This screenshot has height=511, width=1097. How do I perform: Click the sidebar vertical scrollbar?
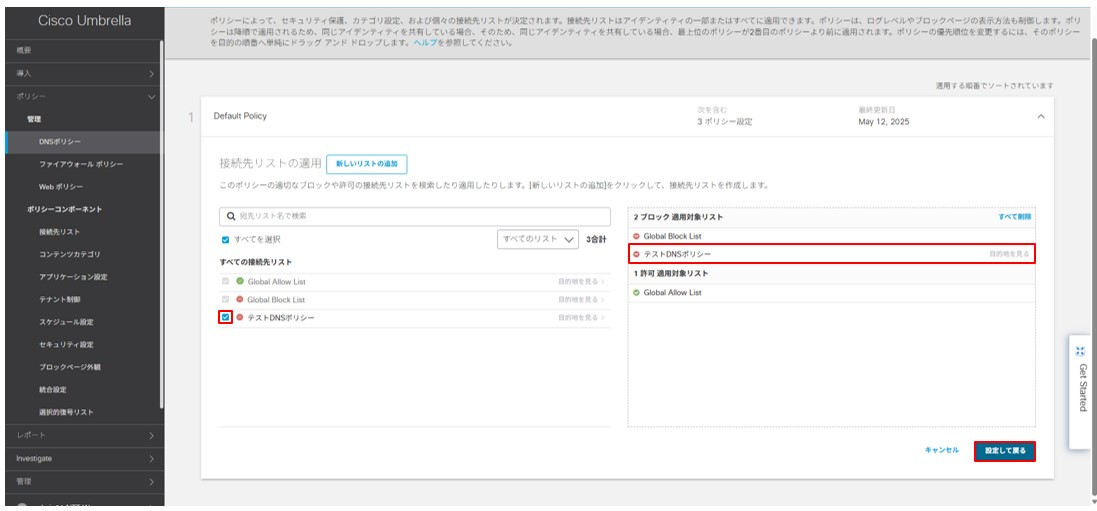162,224
